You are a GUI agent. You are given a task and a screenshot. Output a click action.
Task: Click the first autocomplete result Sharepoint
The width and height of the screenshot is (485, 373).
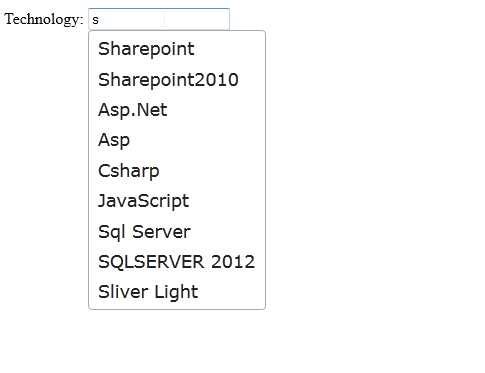(x=177, y=49)
